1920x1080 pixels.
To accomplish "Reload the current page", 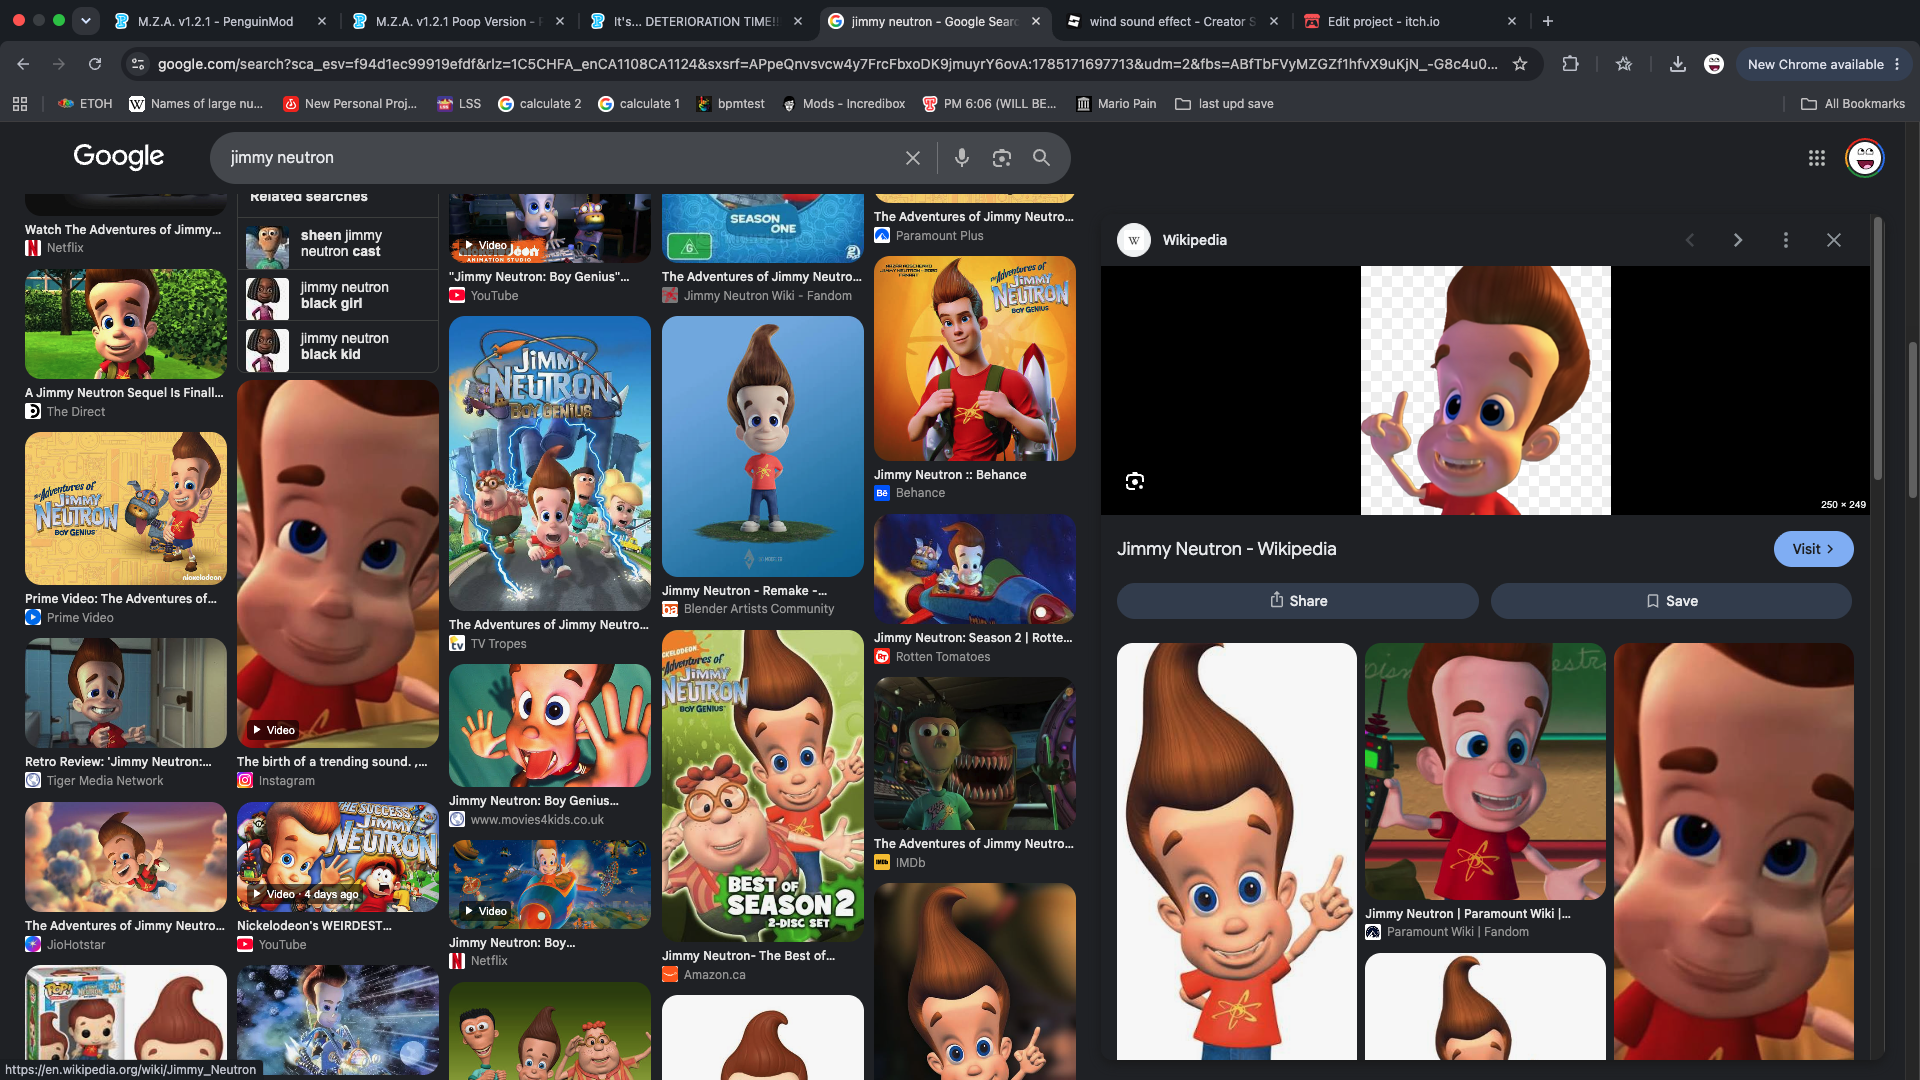I will (x=95, y=64).
